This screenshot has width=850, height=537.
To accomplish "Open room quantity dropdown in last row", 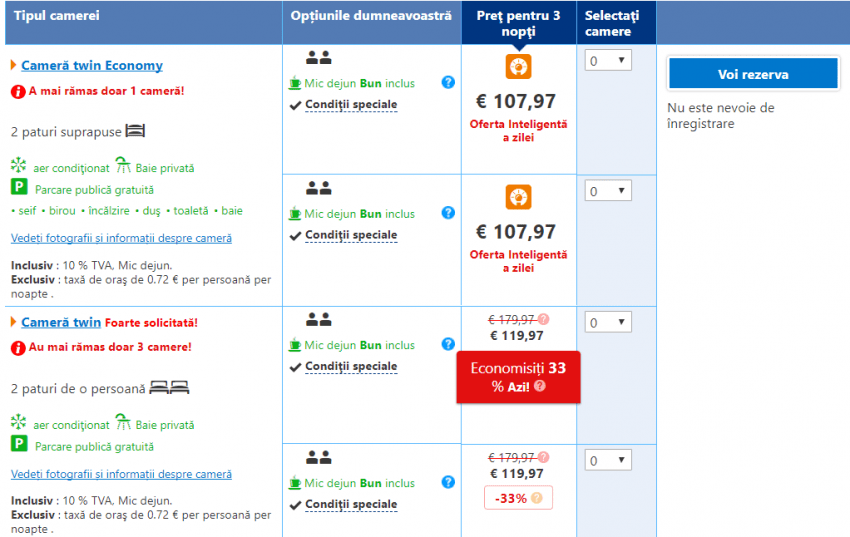I will tap(607, 461).
